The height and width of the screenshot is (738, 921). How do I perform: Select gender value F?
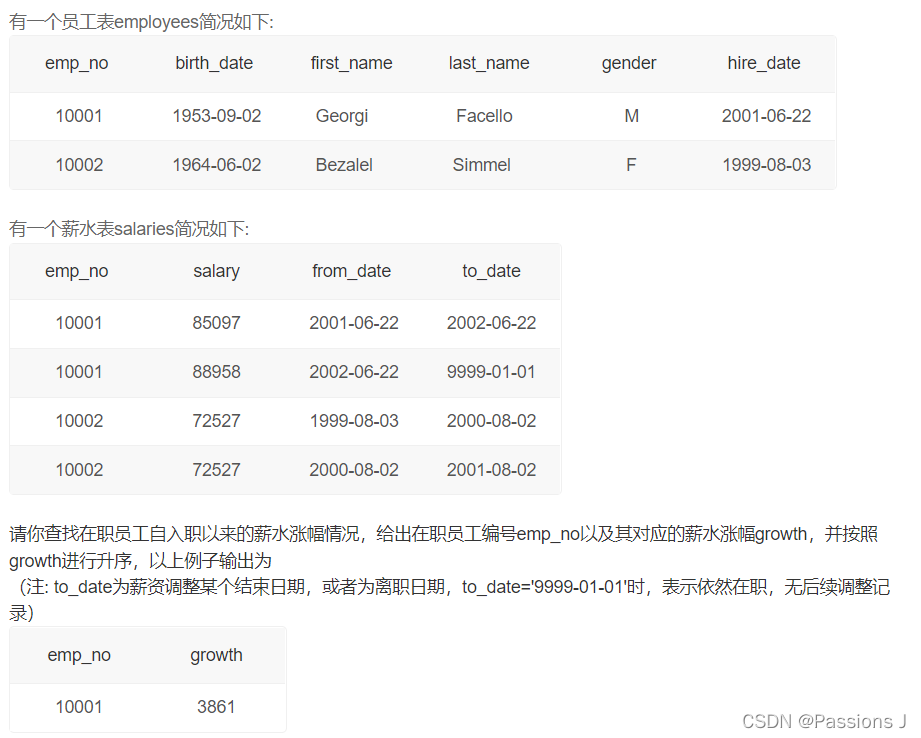[631, 165]
